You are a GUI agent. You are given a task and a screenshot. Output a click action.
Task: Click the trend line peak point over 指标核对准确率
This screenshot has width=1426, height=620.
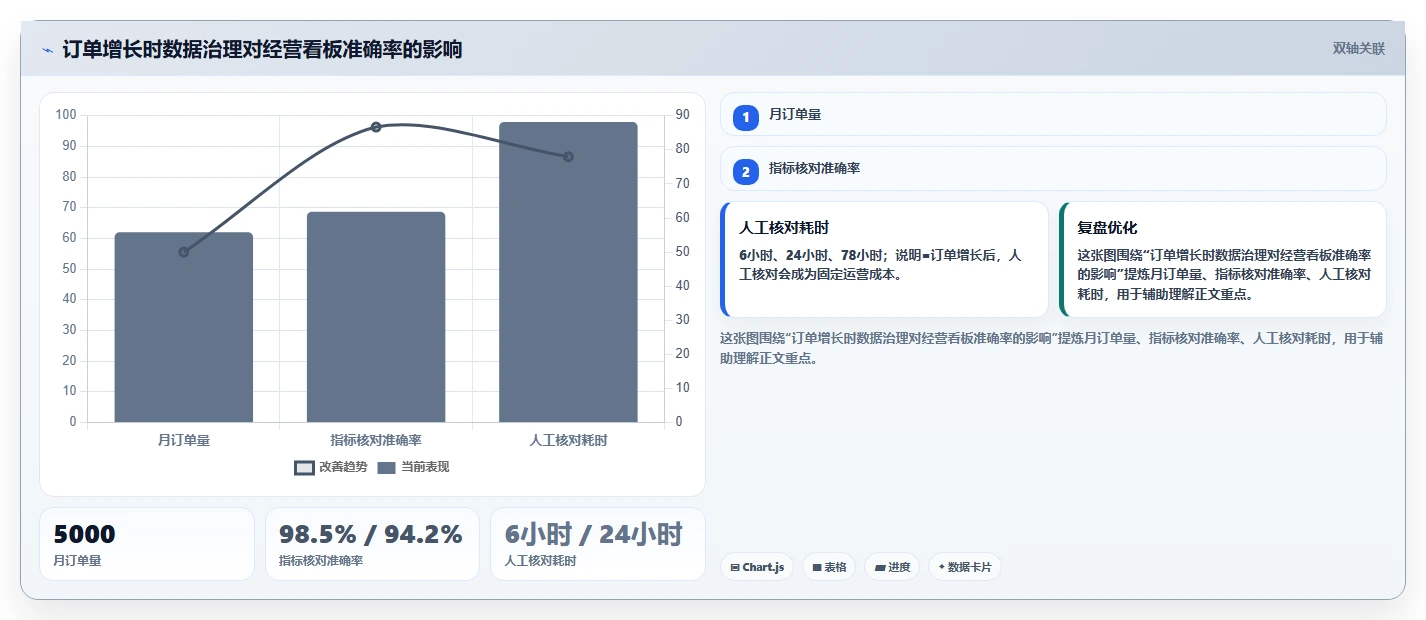pos(376,127)
